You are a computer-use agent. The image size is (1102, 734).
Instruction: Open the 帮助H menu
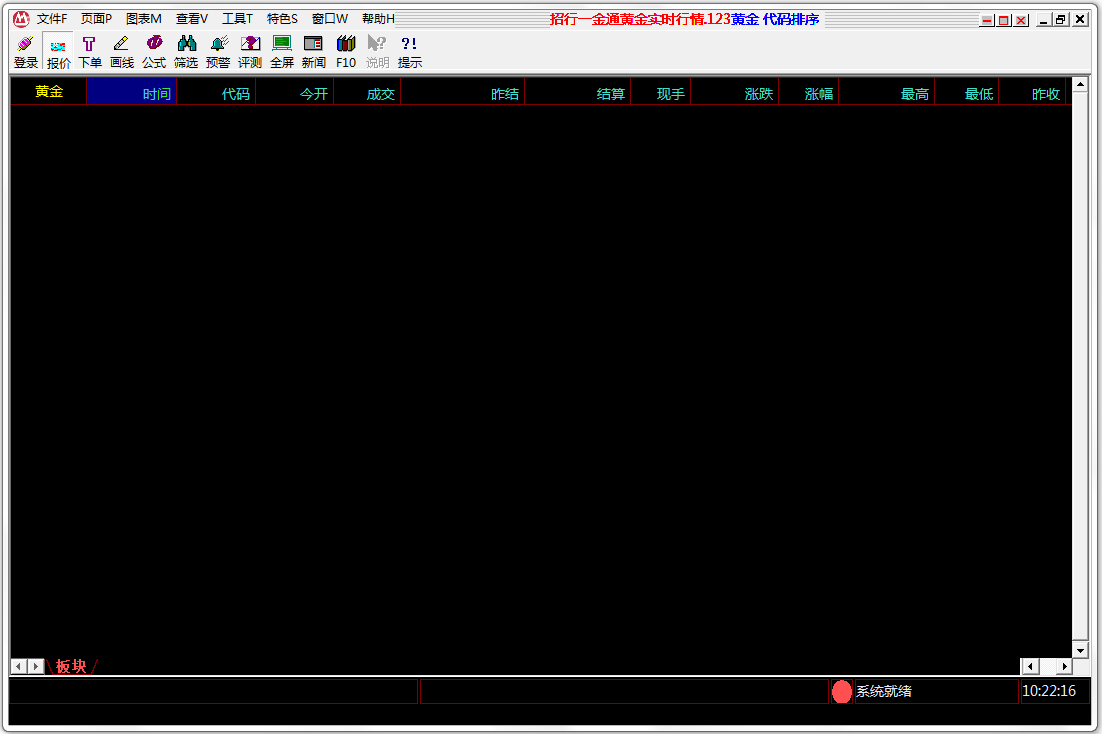(378, 19)
